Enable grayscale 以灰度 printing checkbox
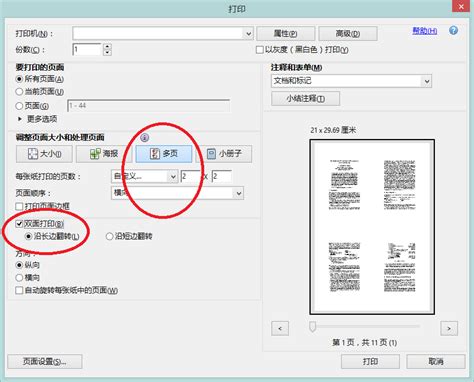 click(260, 50)
